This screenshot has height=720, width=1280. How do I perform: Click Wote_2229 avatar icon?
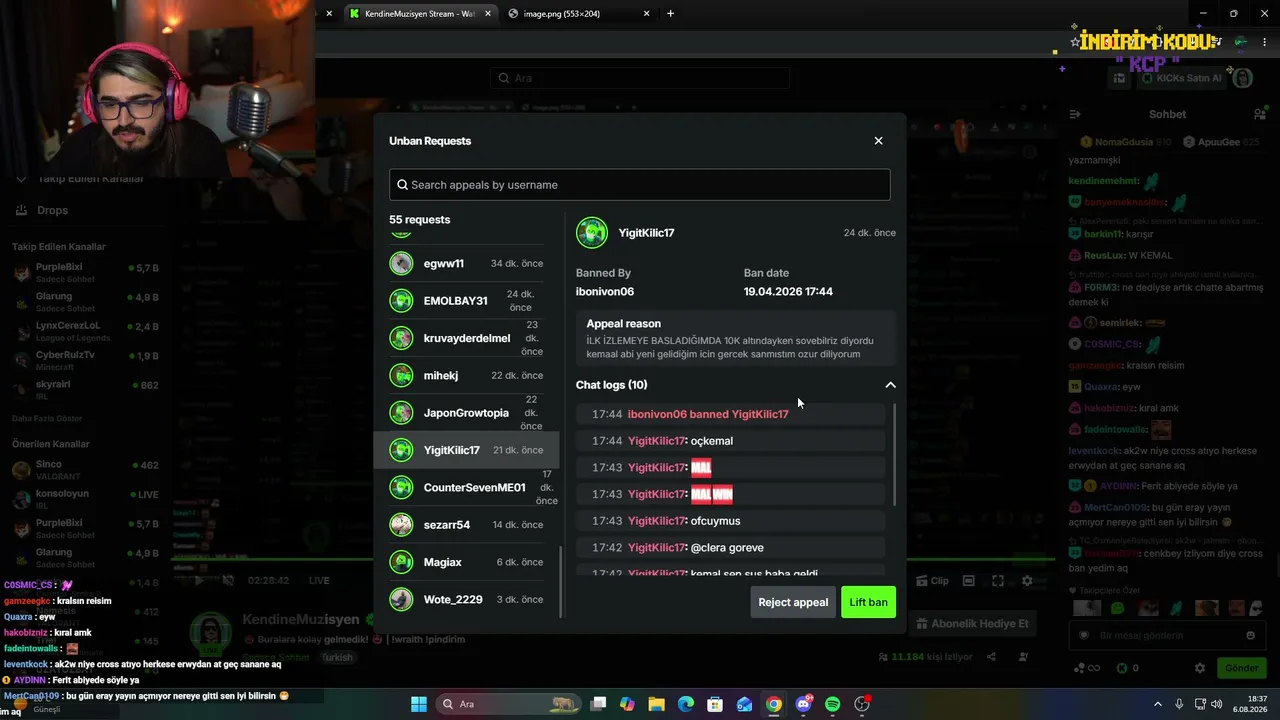click(401, 599)
